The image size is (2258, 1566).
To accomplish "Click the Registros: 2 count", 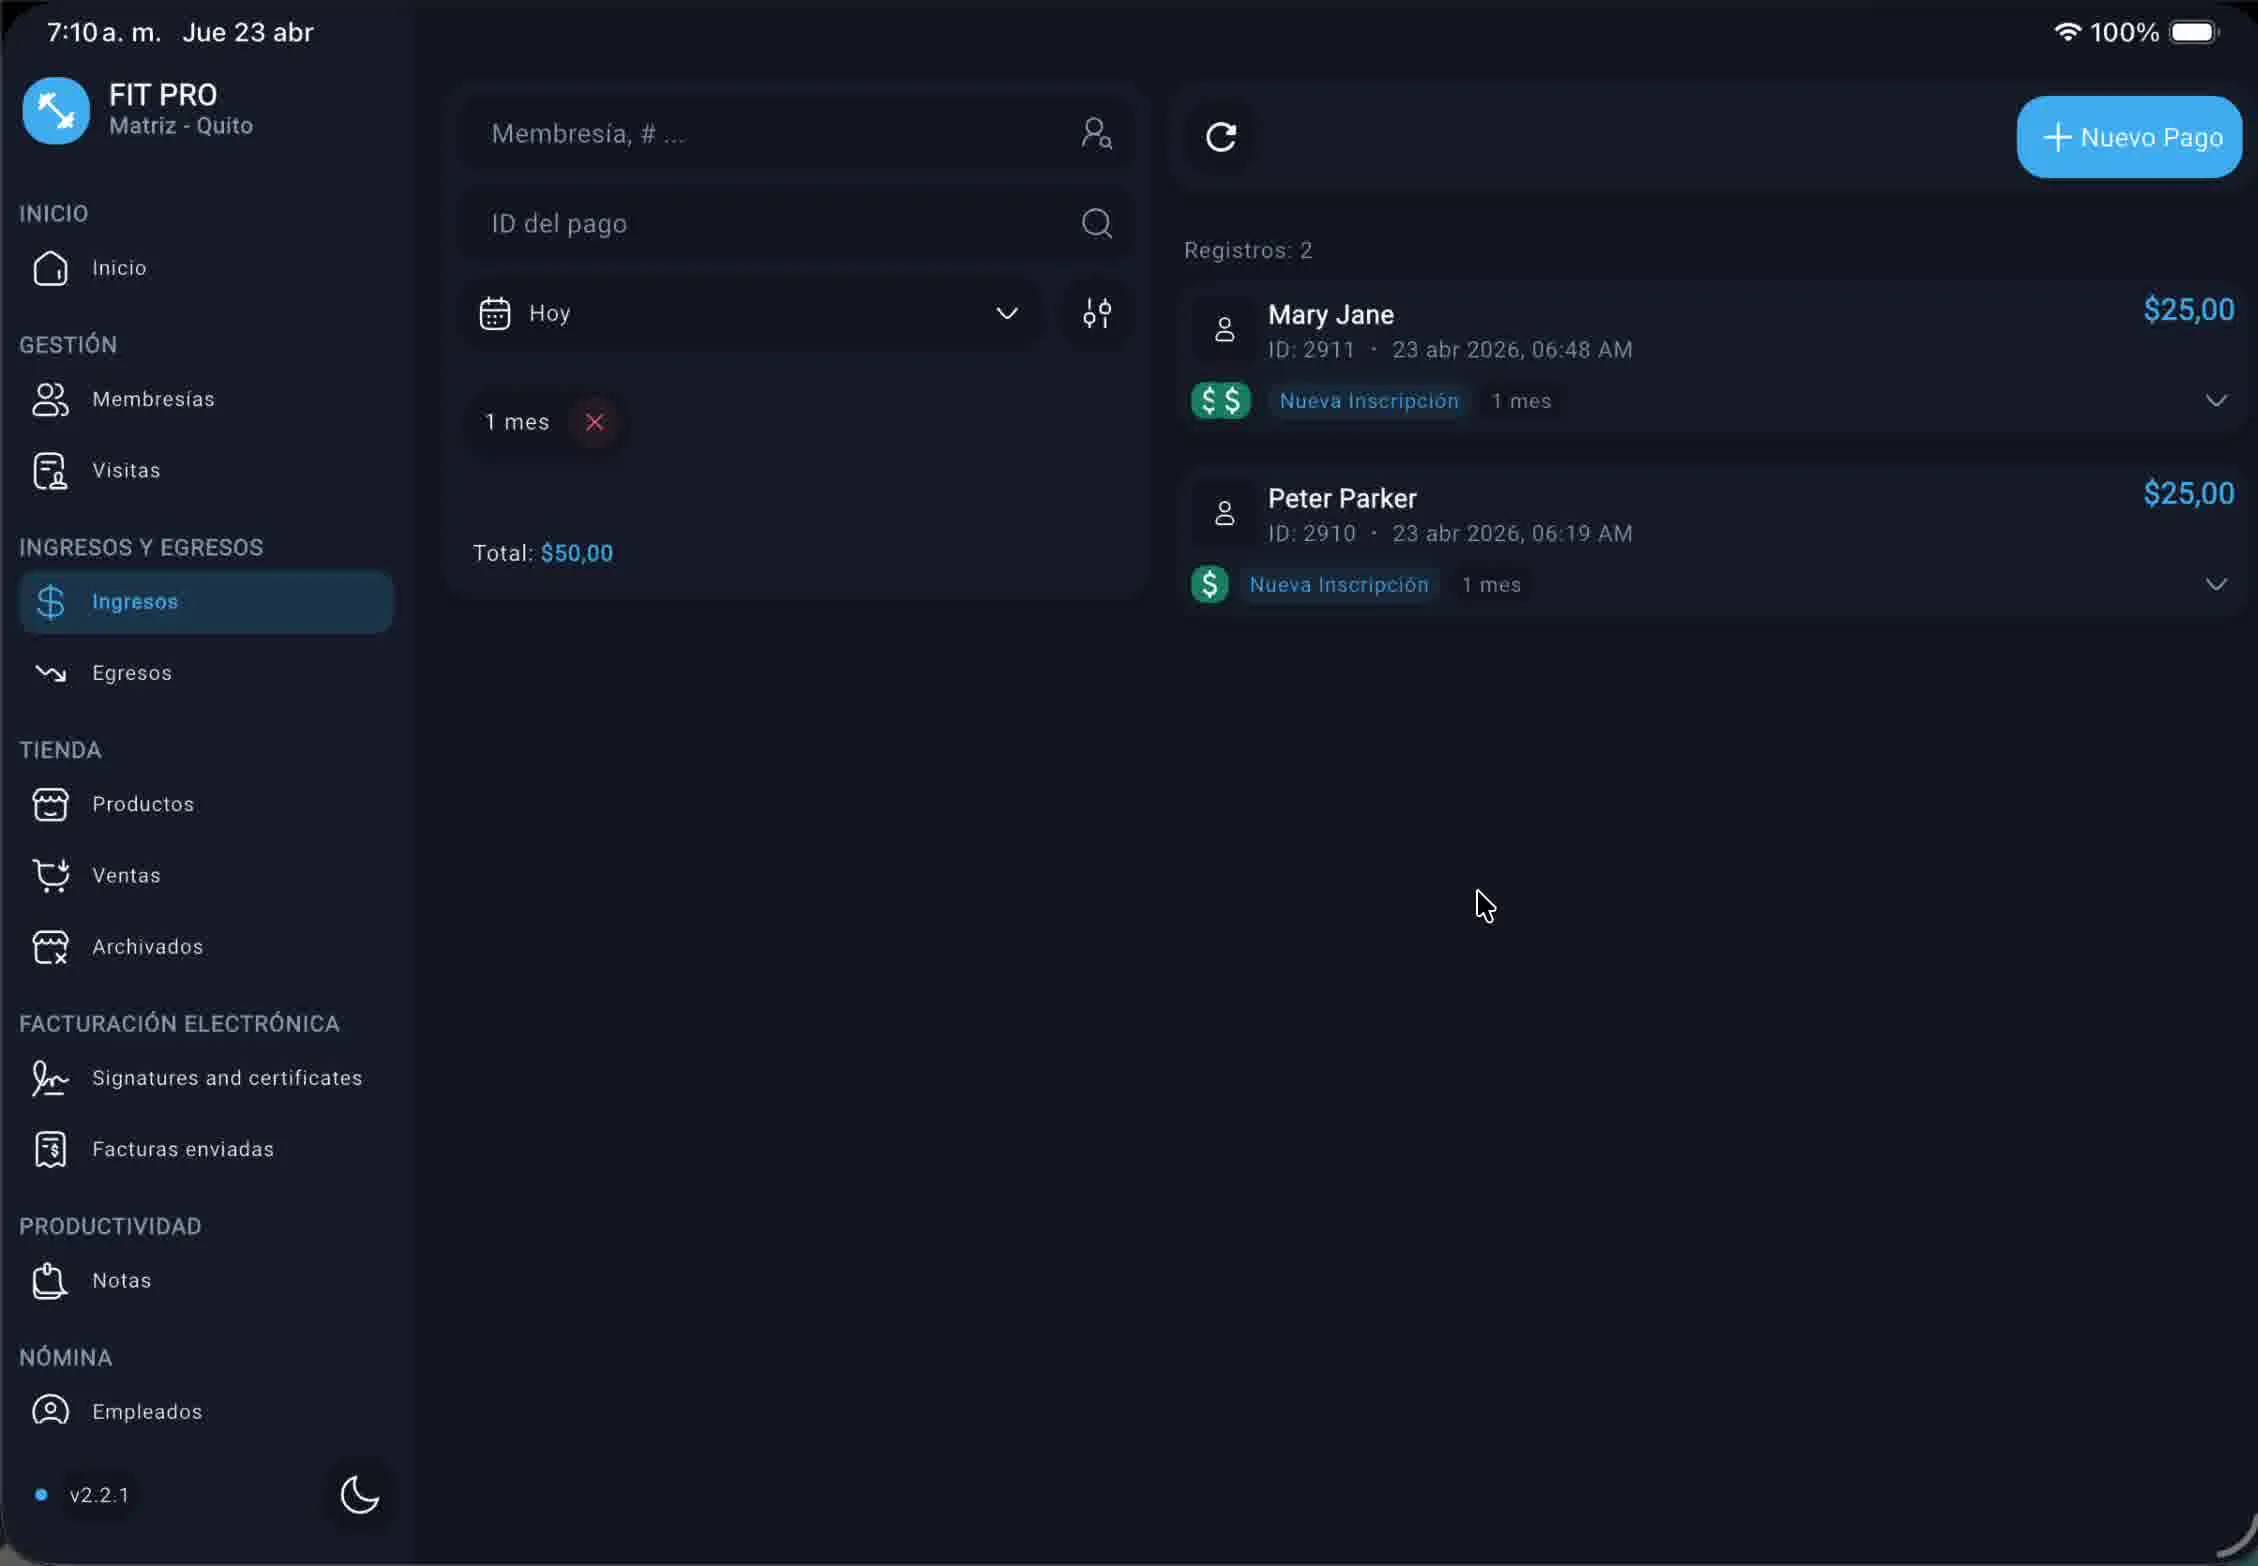I will pyautogui.click(x=1248, y=250).
